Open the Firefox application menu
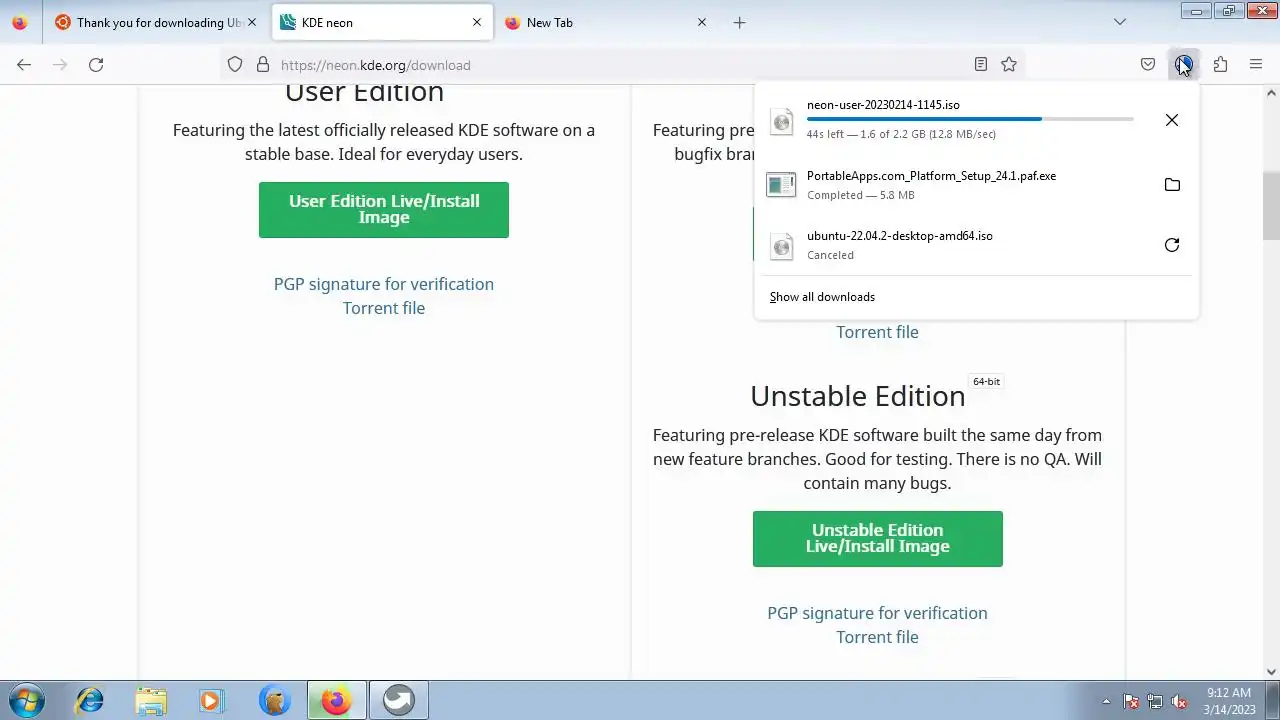Screen dimensions: 1280x720 coord(1256,65)
